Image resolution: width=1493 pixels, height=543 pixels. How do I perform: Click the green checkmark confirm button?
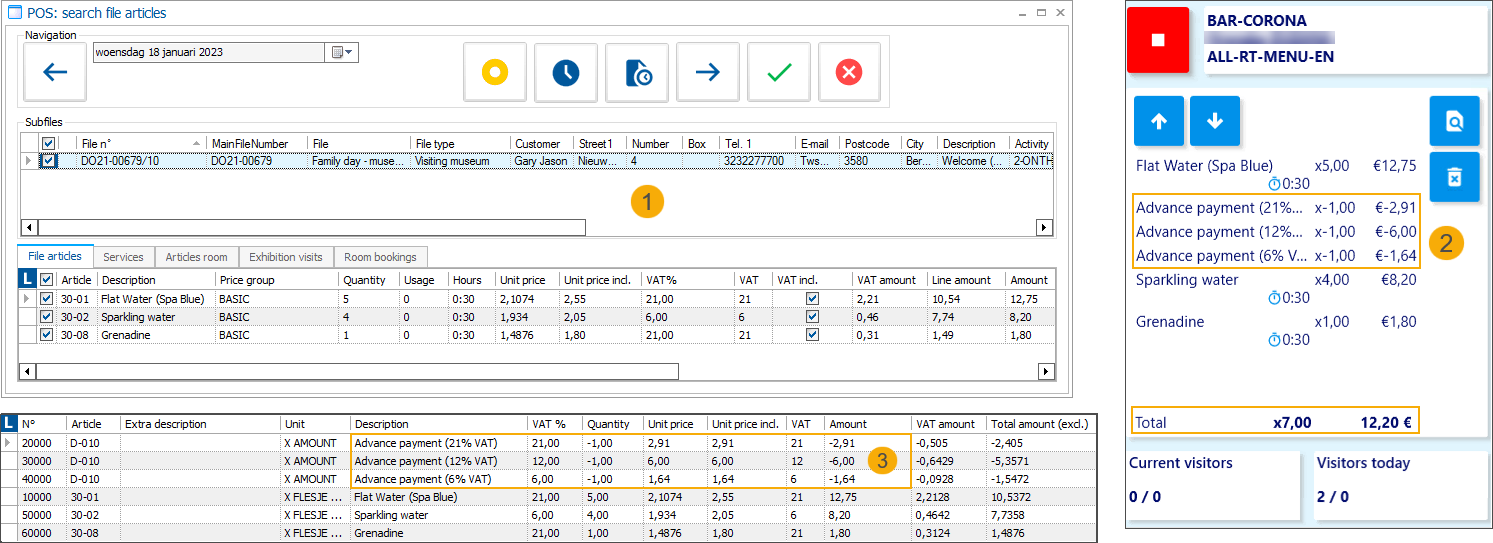[x=779, y=72]
